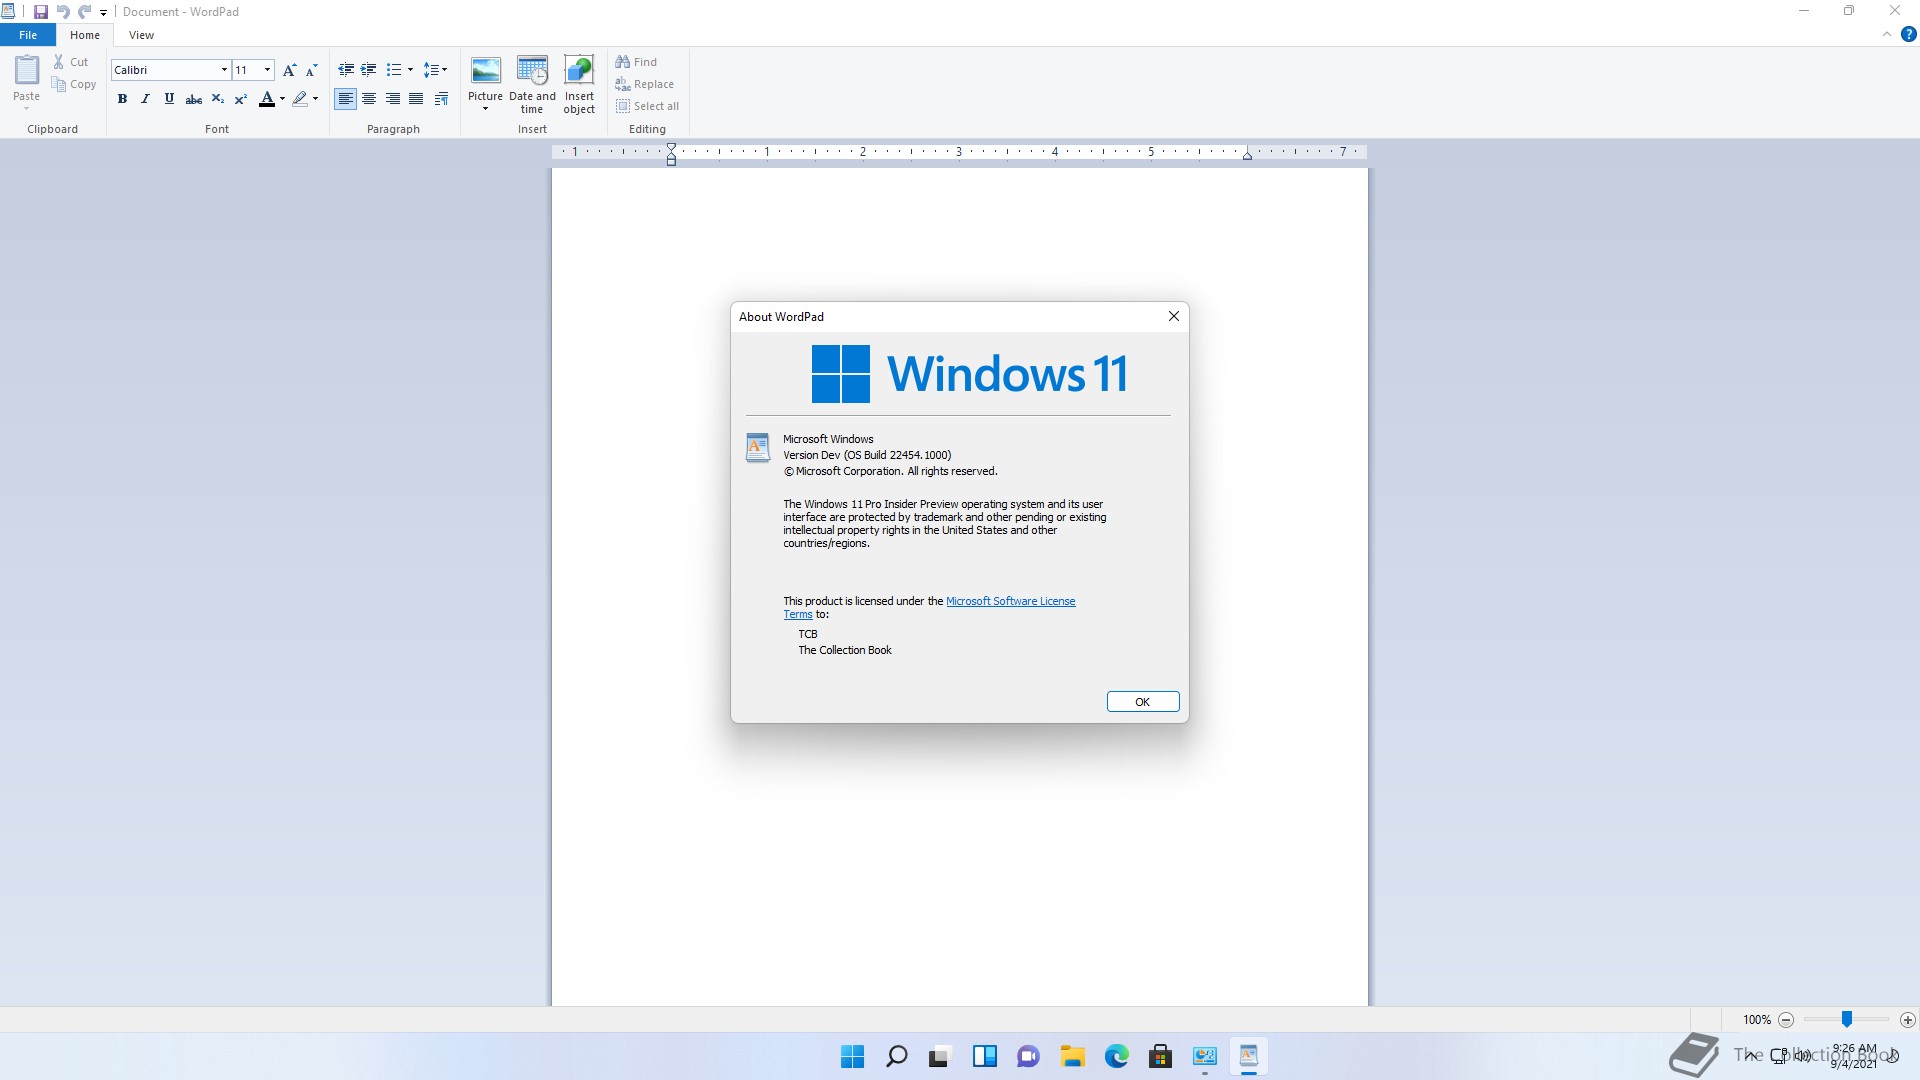This screenshot has height=1080, width=1920.
Task: Click Increase indent icon
Action: (368, 70)
